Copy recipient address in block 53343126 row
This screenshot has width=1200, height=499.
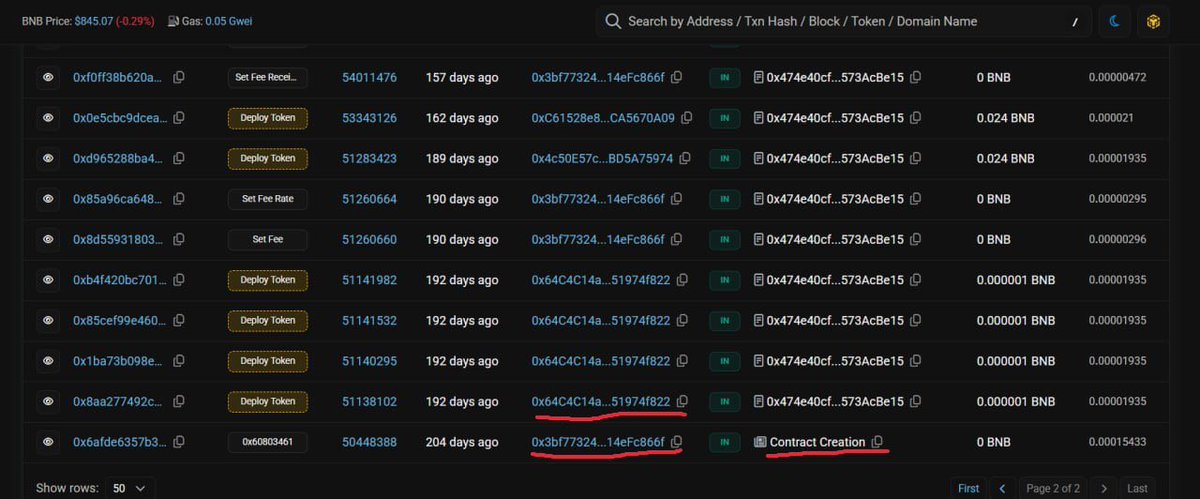click(x=915, y=118)
